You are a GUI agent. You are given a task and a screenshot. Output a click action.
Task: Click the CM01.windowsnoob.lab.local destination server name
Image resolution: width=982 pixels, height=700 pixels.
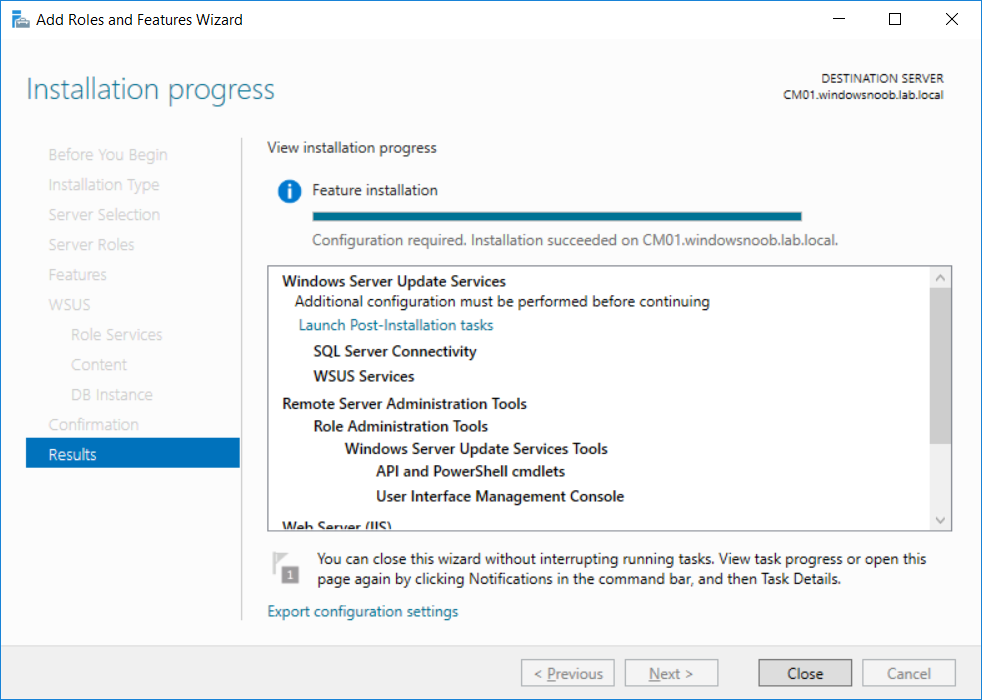coord(863,95)
